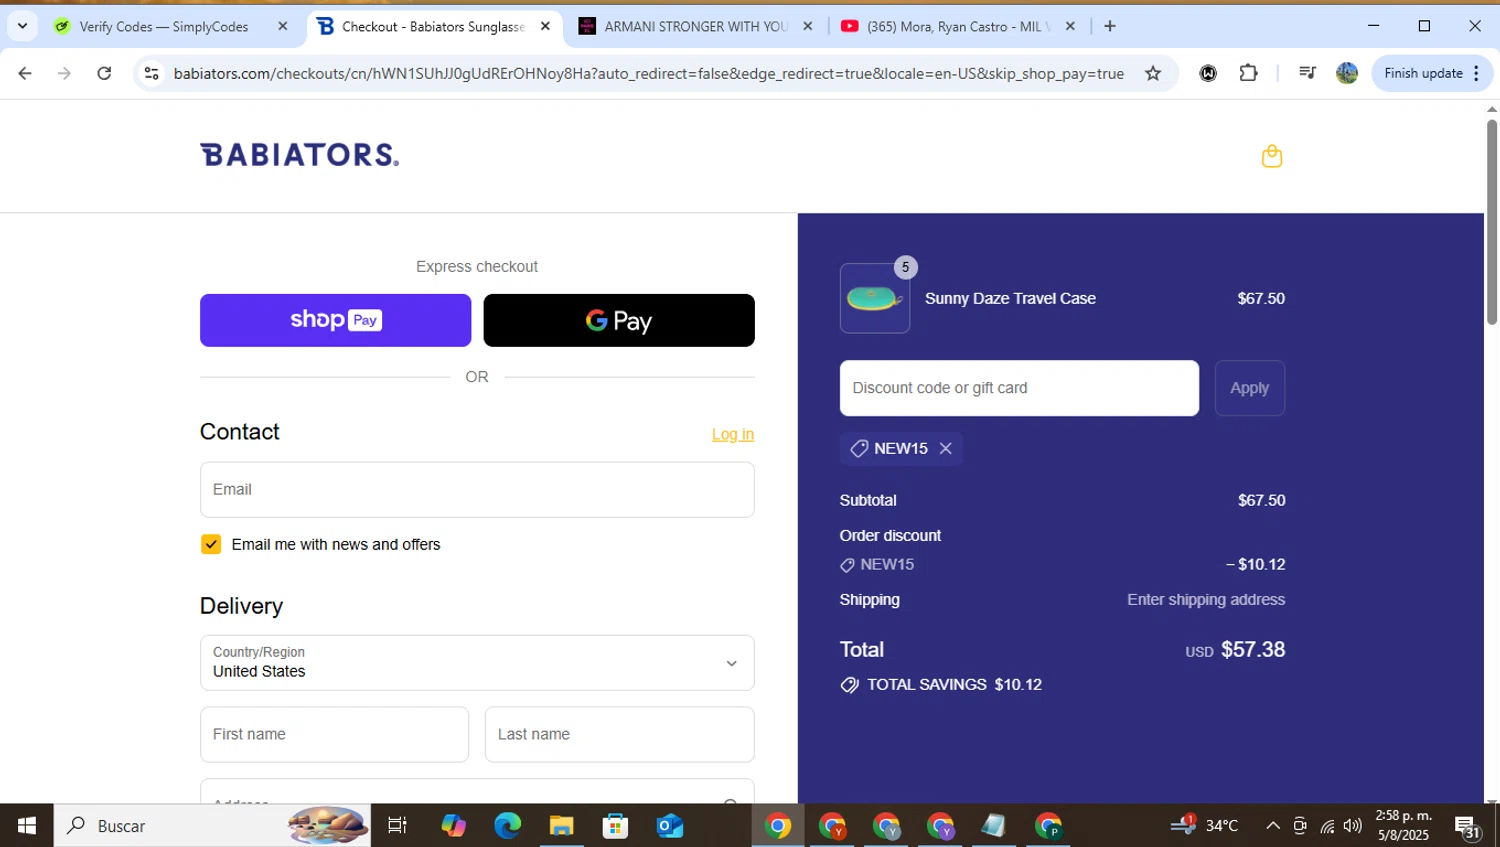Close the Verify Codes tab
Viewport: 1500px width, 847px height.
tap(283, 27)
